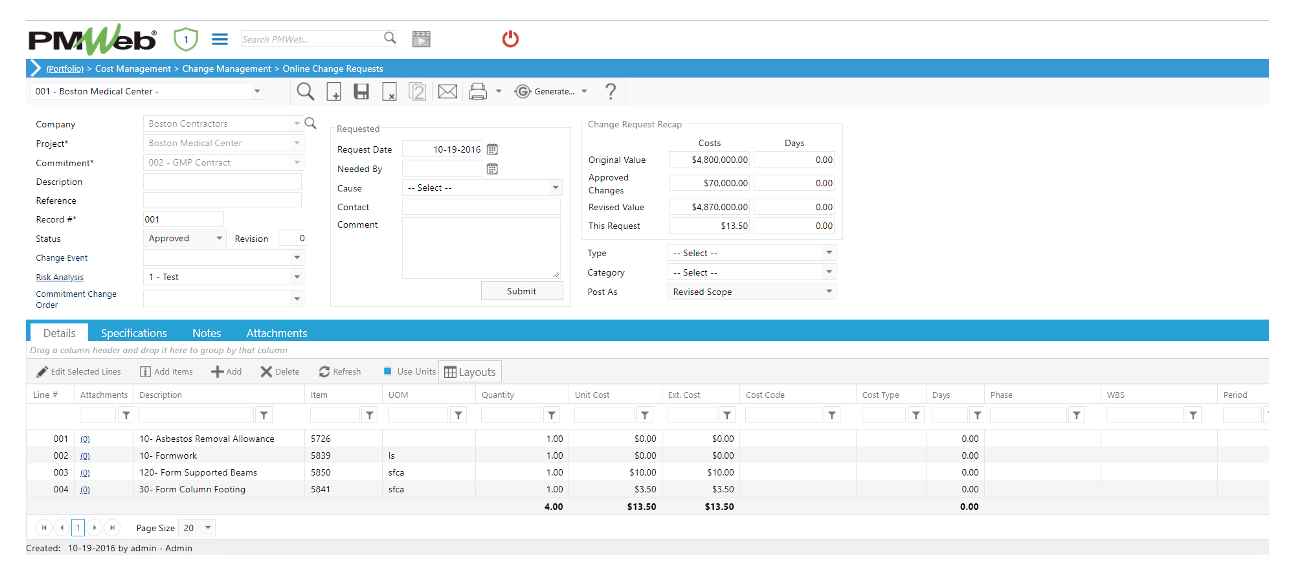Click filter icon under Description column
Image resolution: width=1302 pixels, height=574 pixels.
[x=264, y=414]
